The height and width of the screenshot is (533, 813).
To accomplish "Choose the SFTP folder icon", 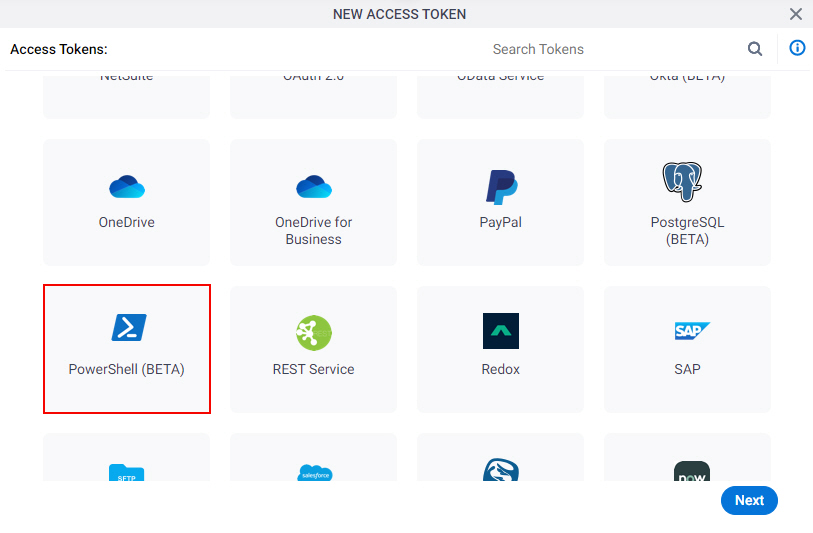I will click(x=127, y=472).
